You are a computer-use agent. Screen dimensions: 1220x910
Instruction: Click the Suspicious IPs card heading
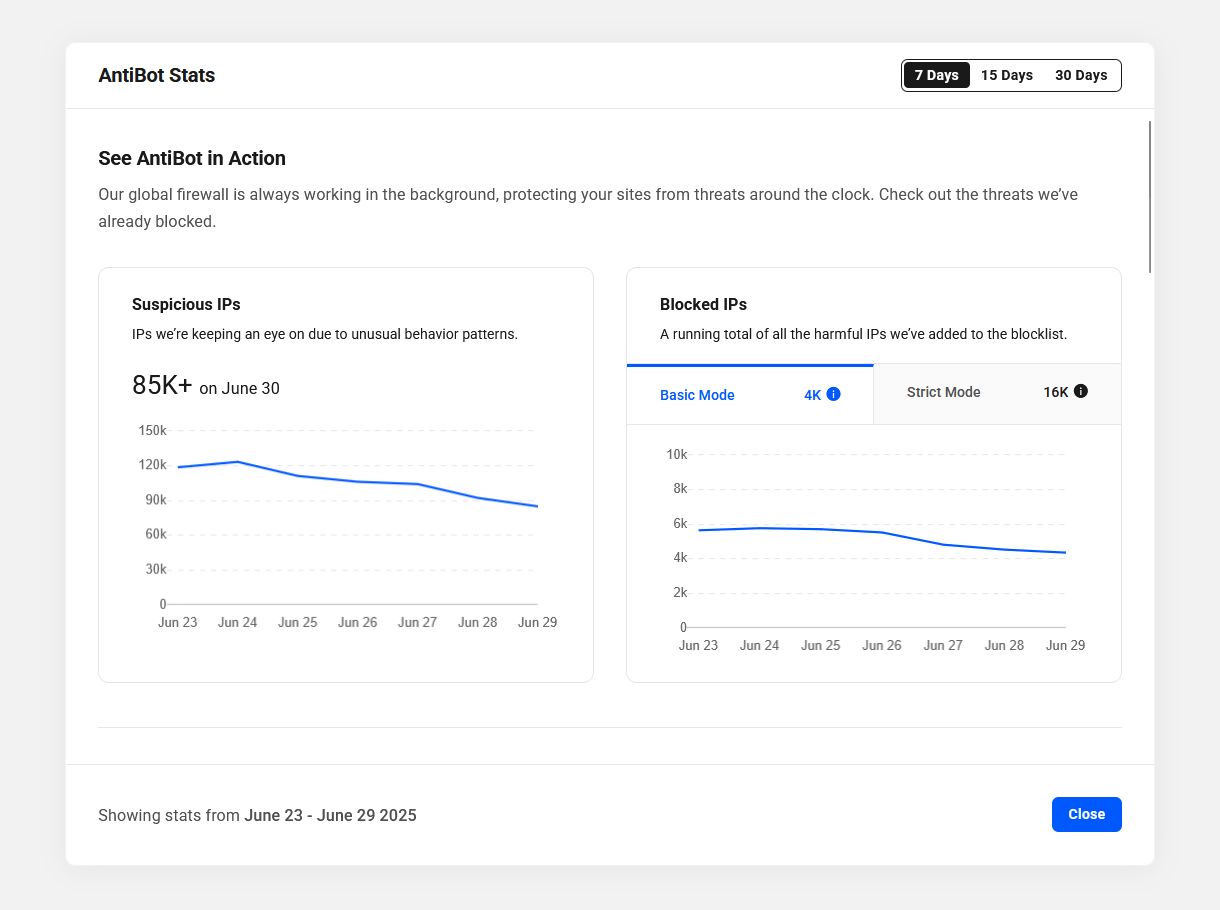(x=186, y=304)
